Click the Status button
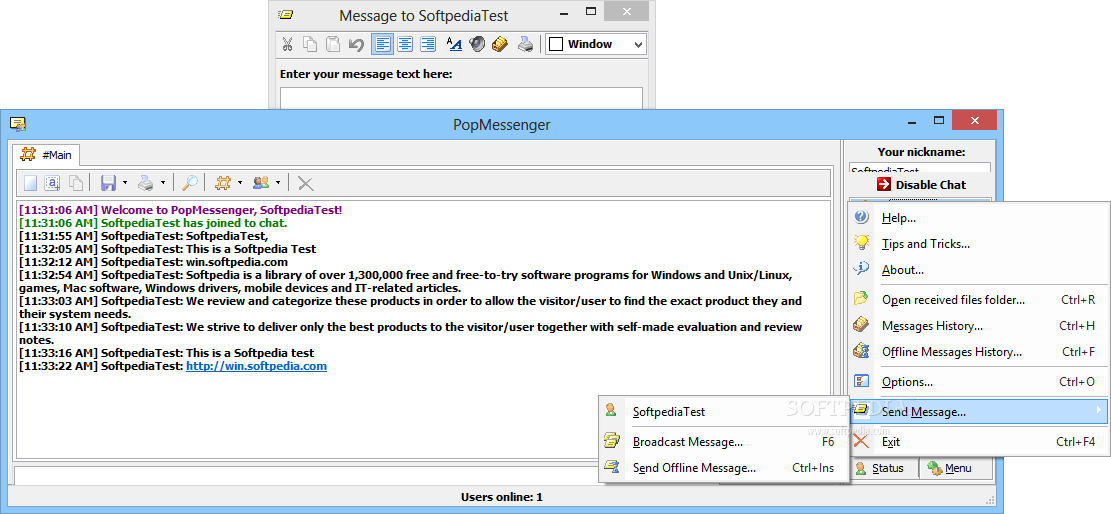This screenshot has height=514, width=1111. 879,468
